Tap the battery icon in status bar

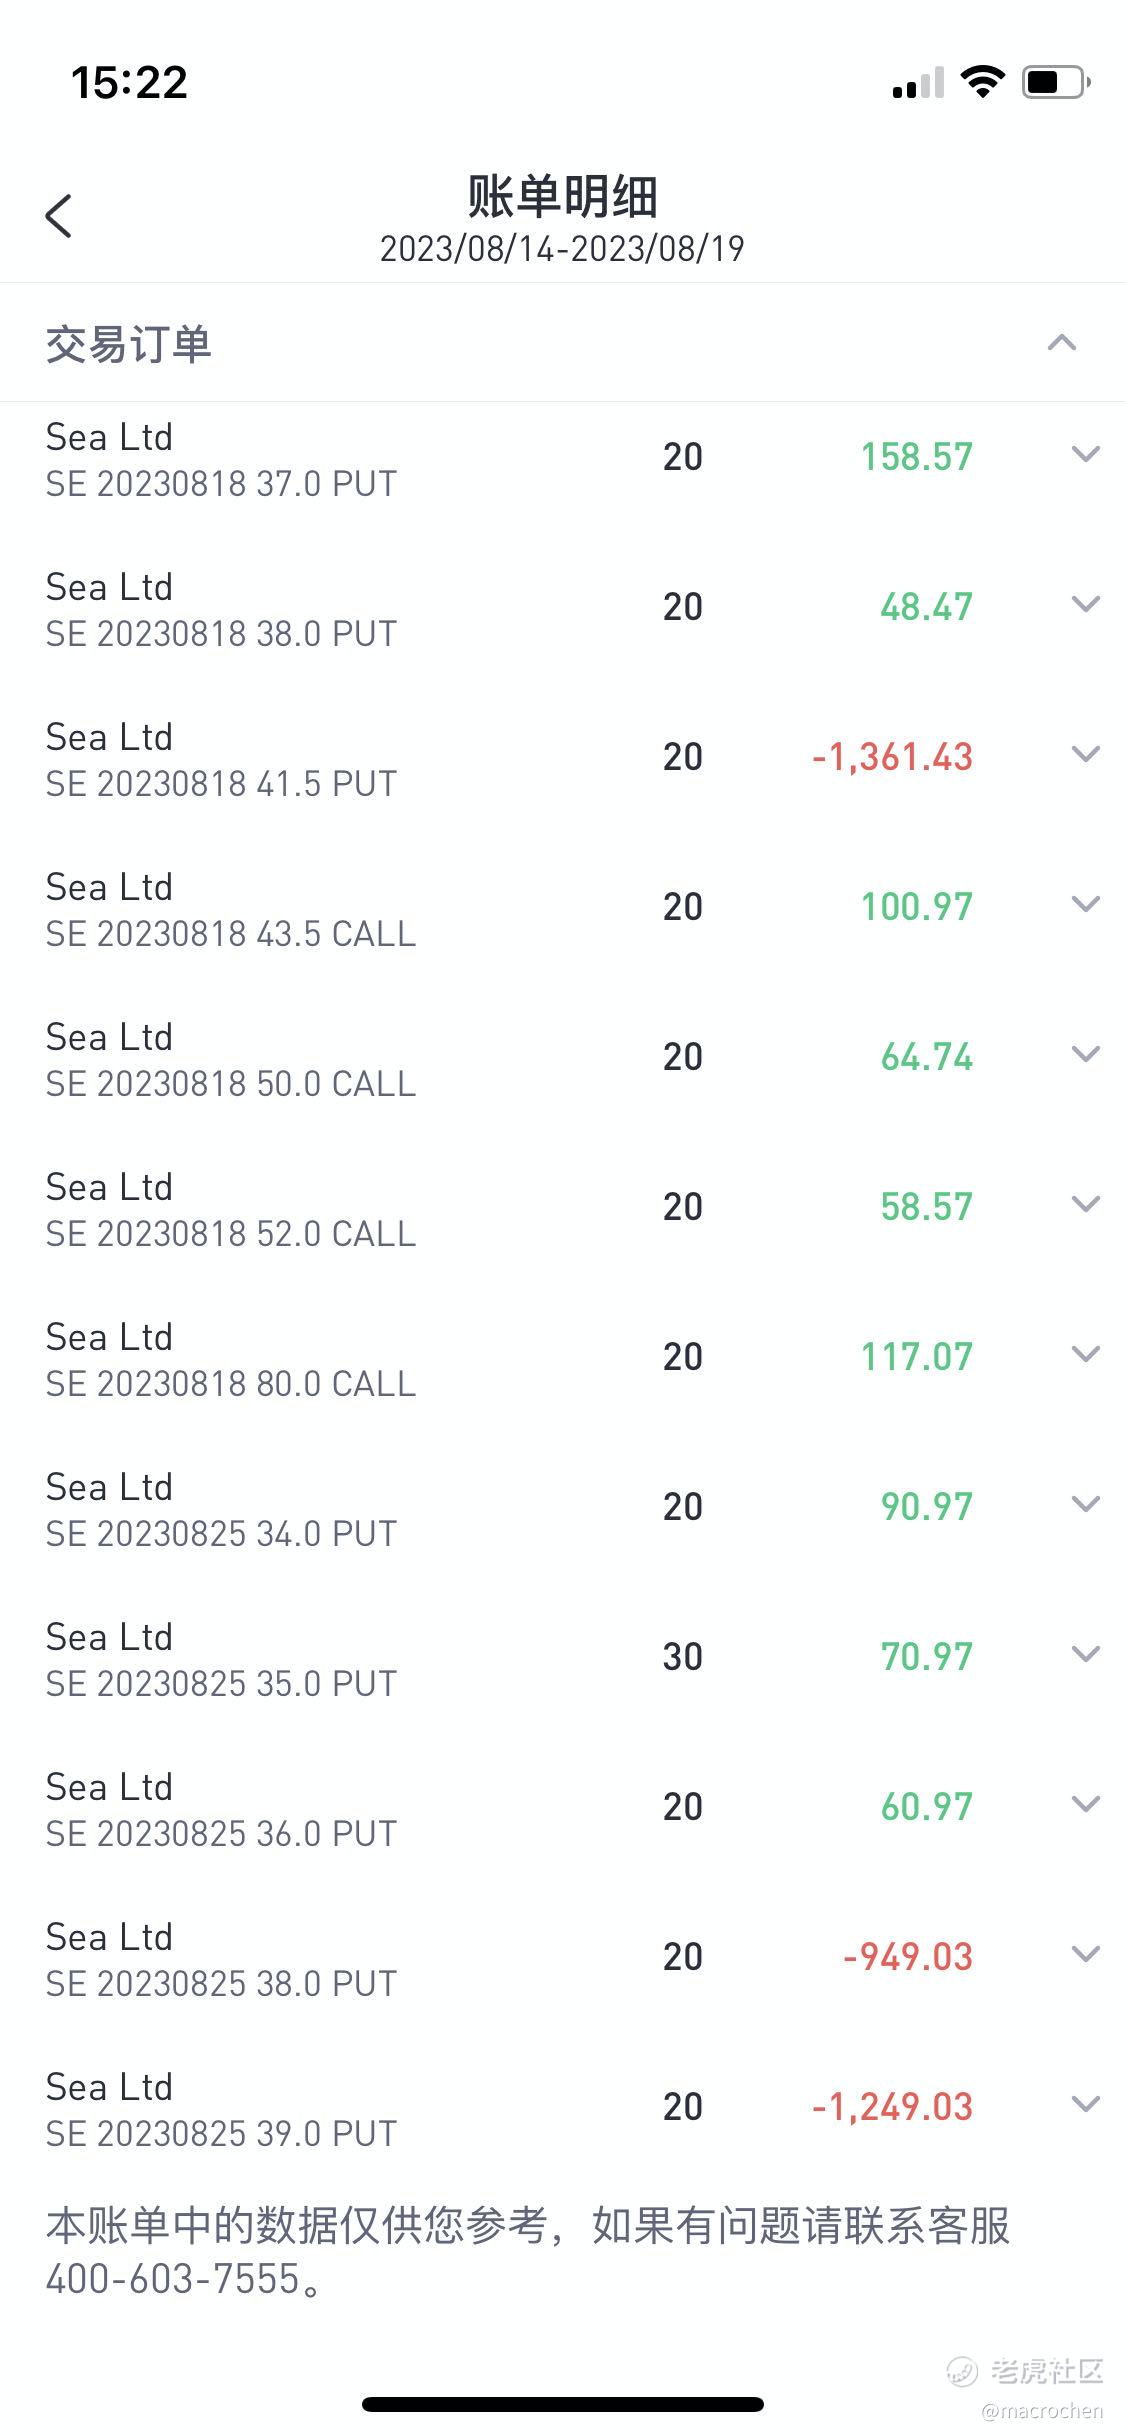coord(1056,83)
